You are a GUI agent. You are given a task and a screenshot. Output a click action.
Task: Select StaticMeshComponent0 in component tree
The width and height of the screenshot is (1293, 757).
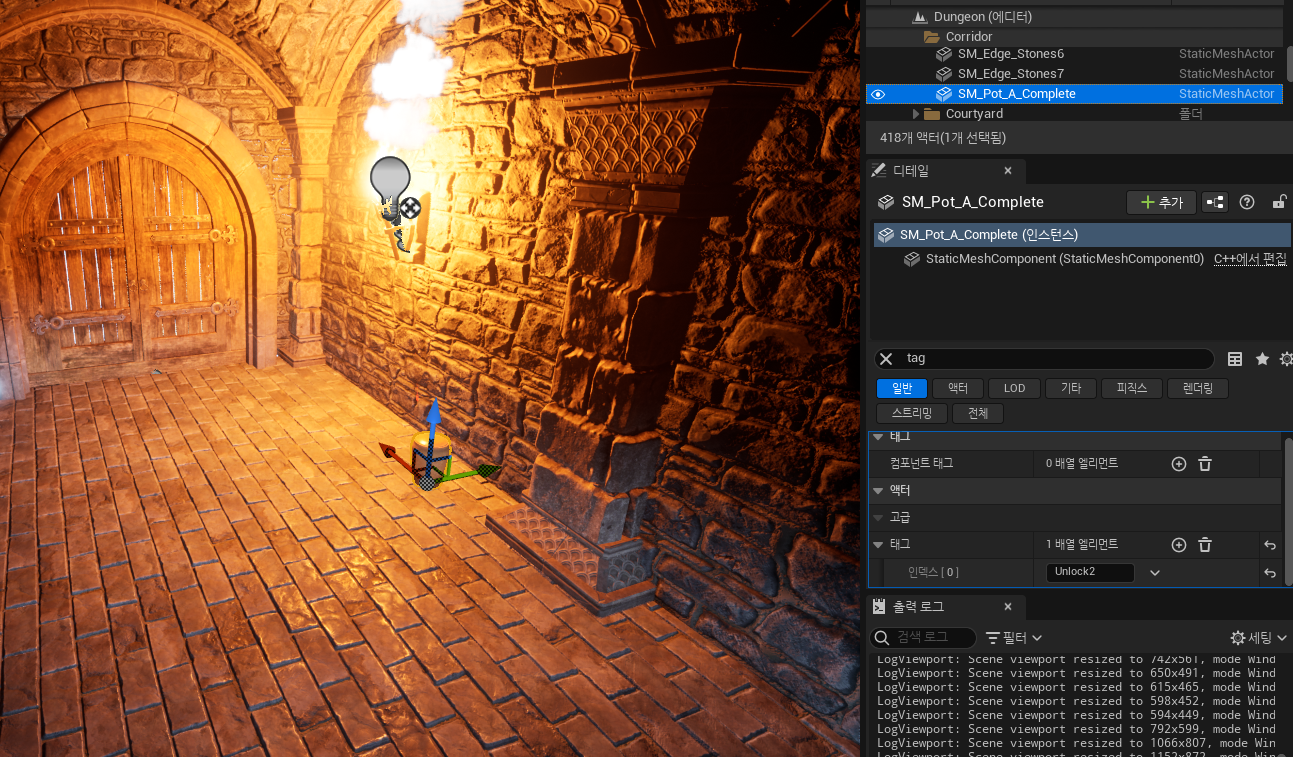[x=1065, y=259]
